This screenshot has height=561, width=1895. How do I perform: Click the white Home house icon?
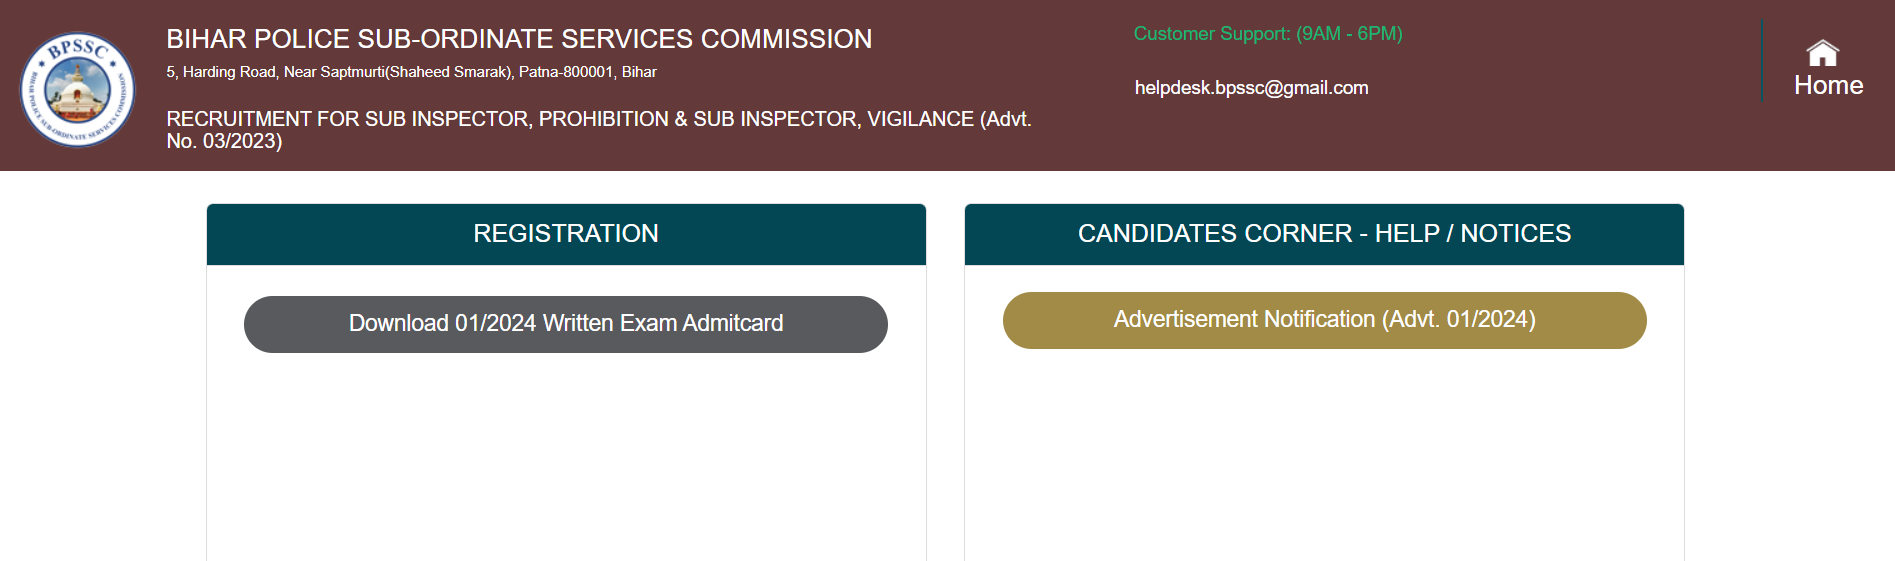coord(1822,53)
